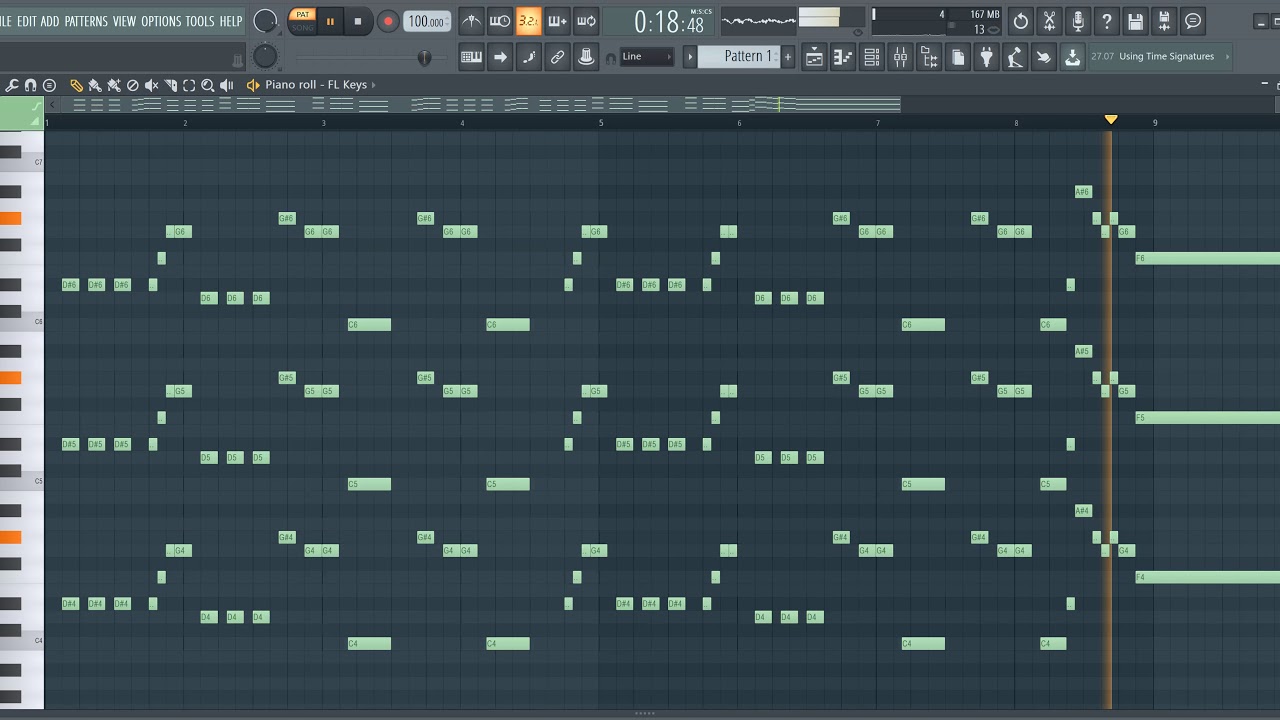Open the Mixer icon
Viewport: 1280px width, 720px height.
click(901, 57)
